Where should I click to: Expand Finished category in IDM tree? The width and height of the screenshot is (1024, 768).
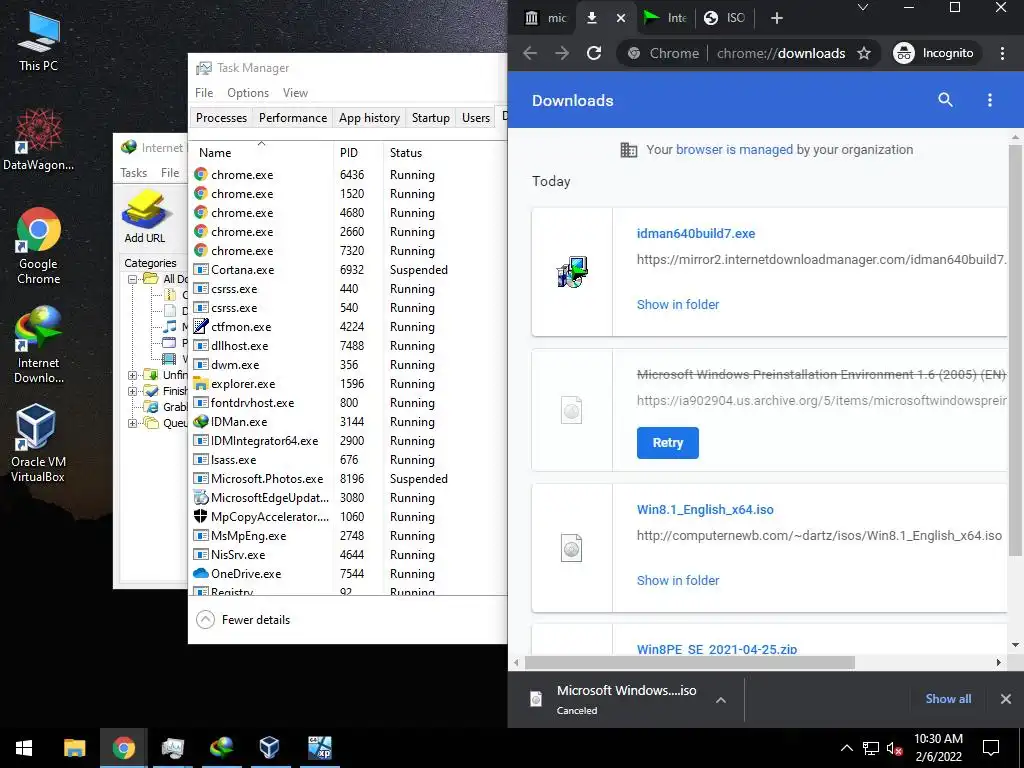click(x=133, y=391)
